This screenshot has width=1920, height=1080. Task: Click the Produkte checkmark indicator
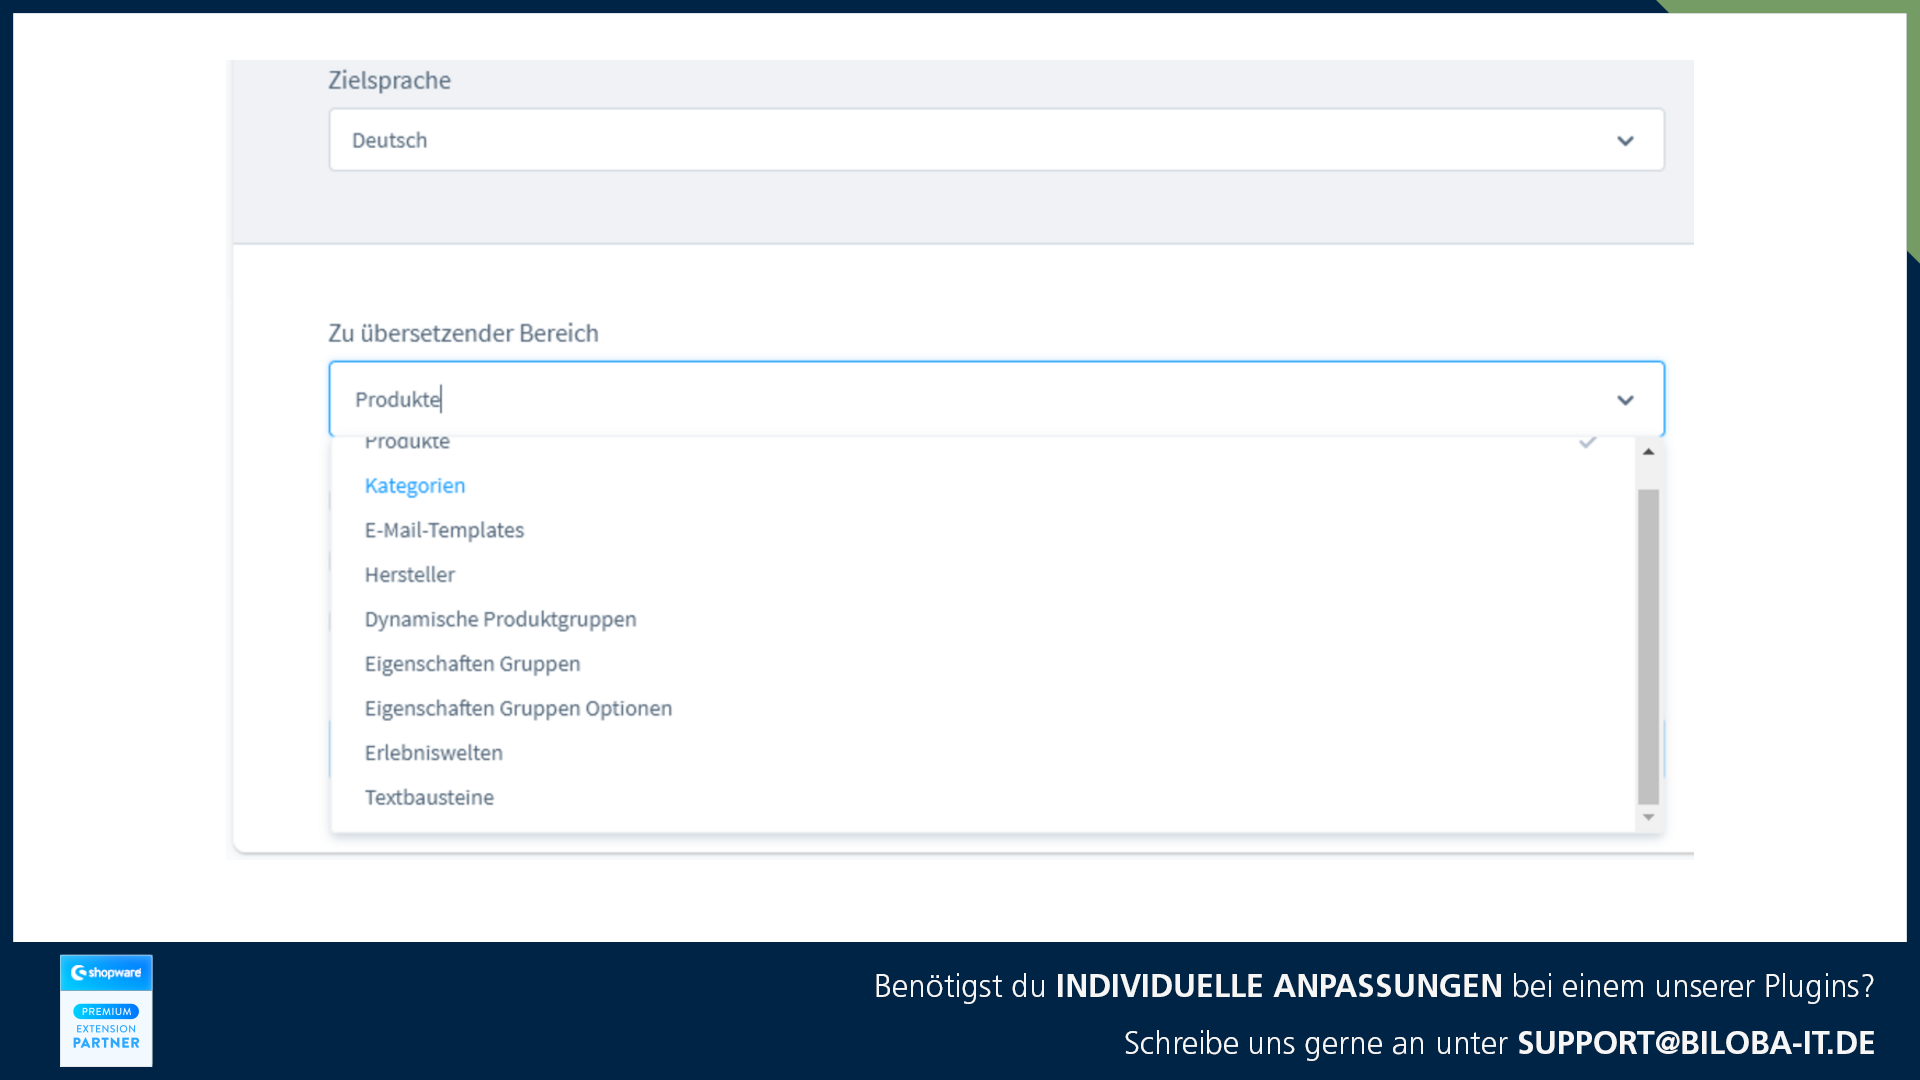point(1588,439)
